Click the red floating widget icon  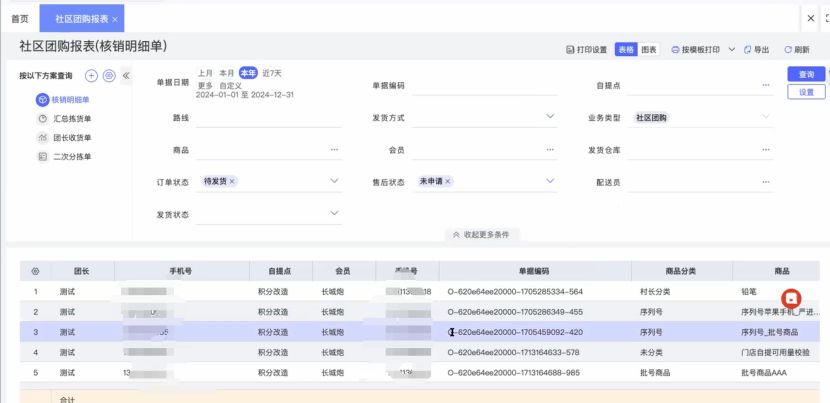point(791,299)
